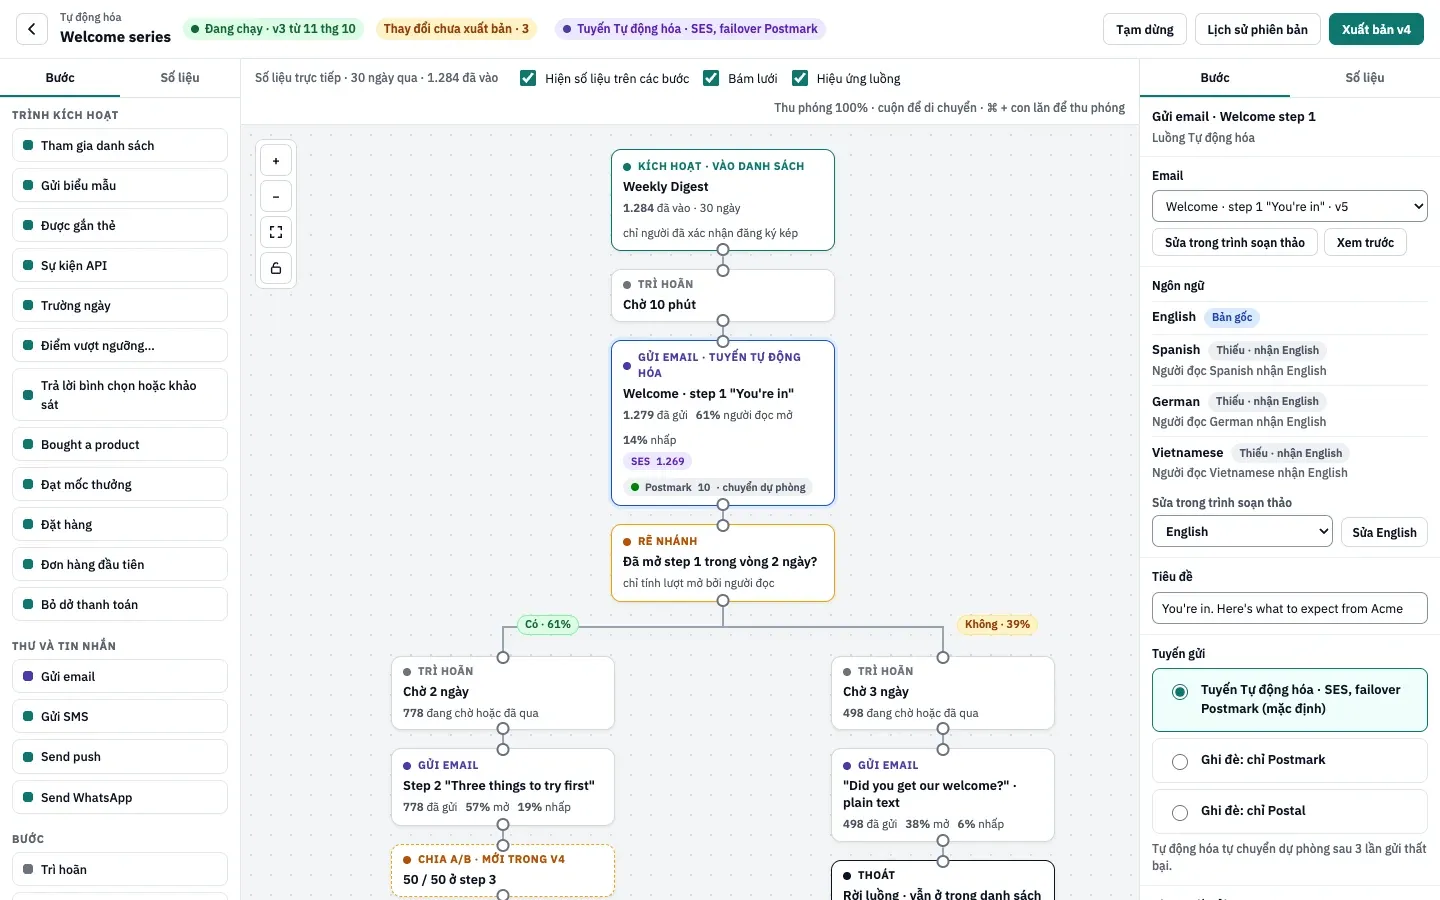Add a Gửi email step block
1440x900 pixels.
tap(120, 676)
